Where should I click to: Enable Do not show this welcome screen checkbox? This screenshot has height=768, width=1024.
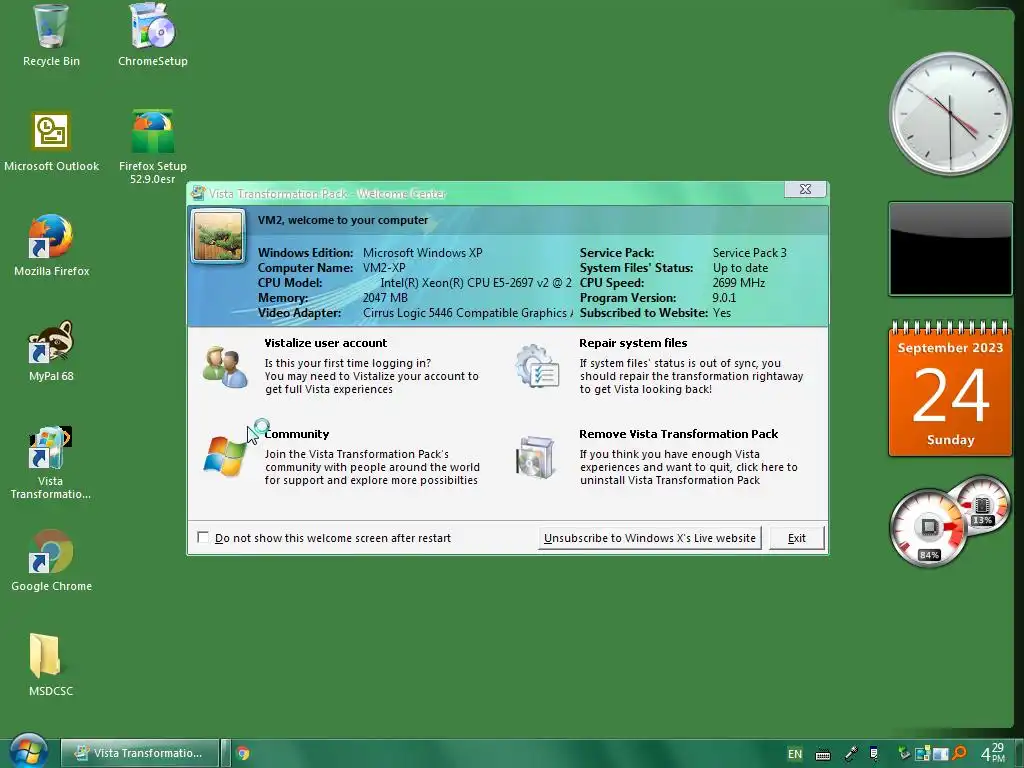coord(203,537)
